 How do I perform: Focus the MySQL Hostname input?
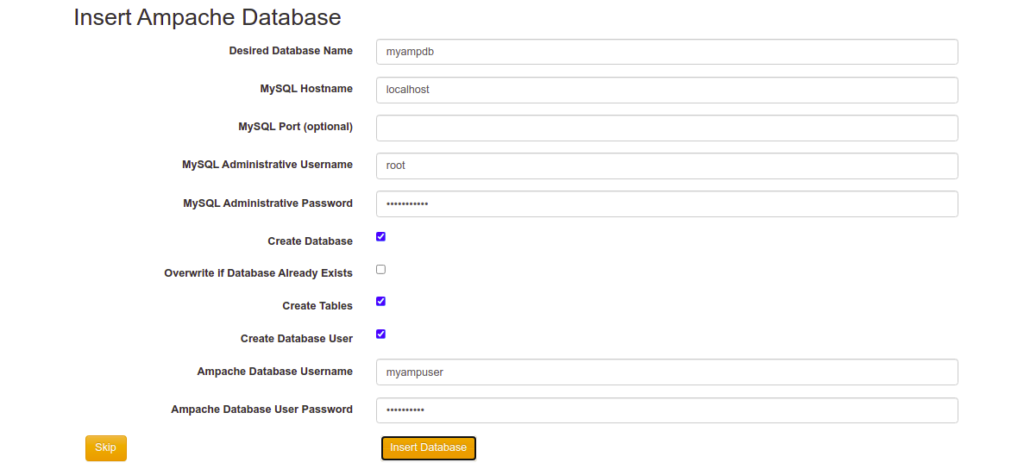click(667, 90)
